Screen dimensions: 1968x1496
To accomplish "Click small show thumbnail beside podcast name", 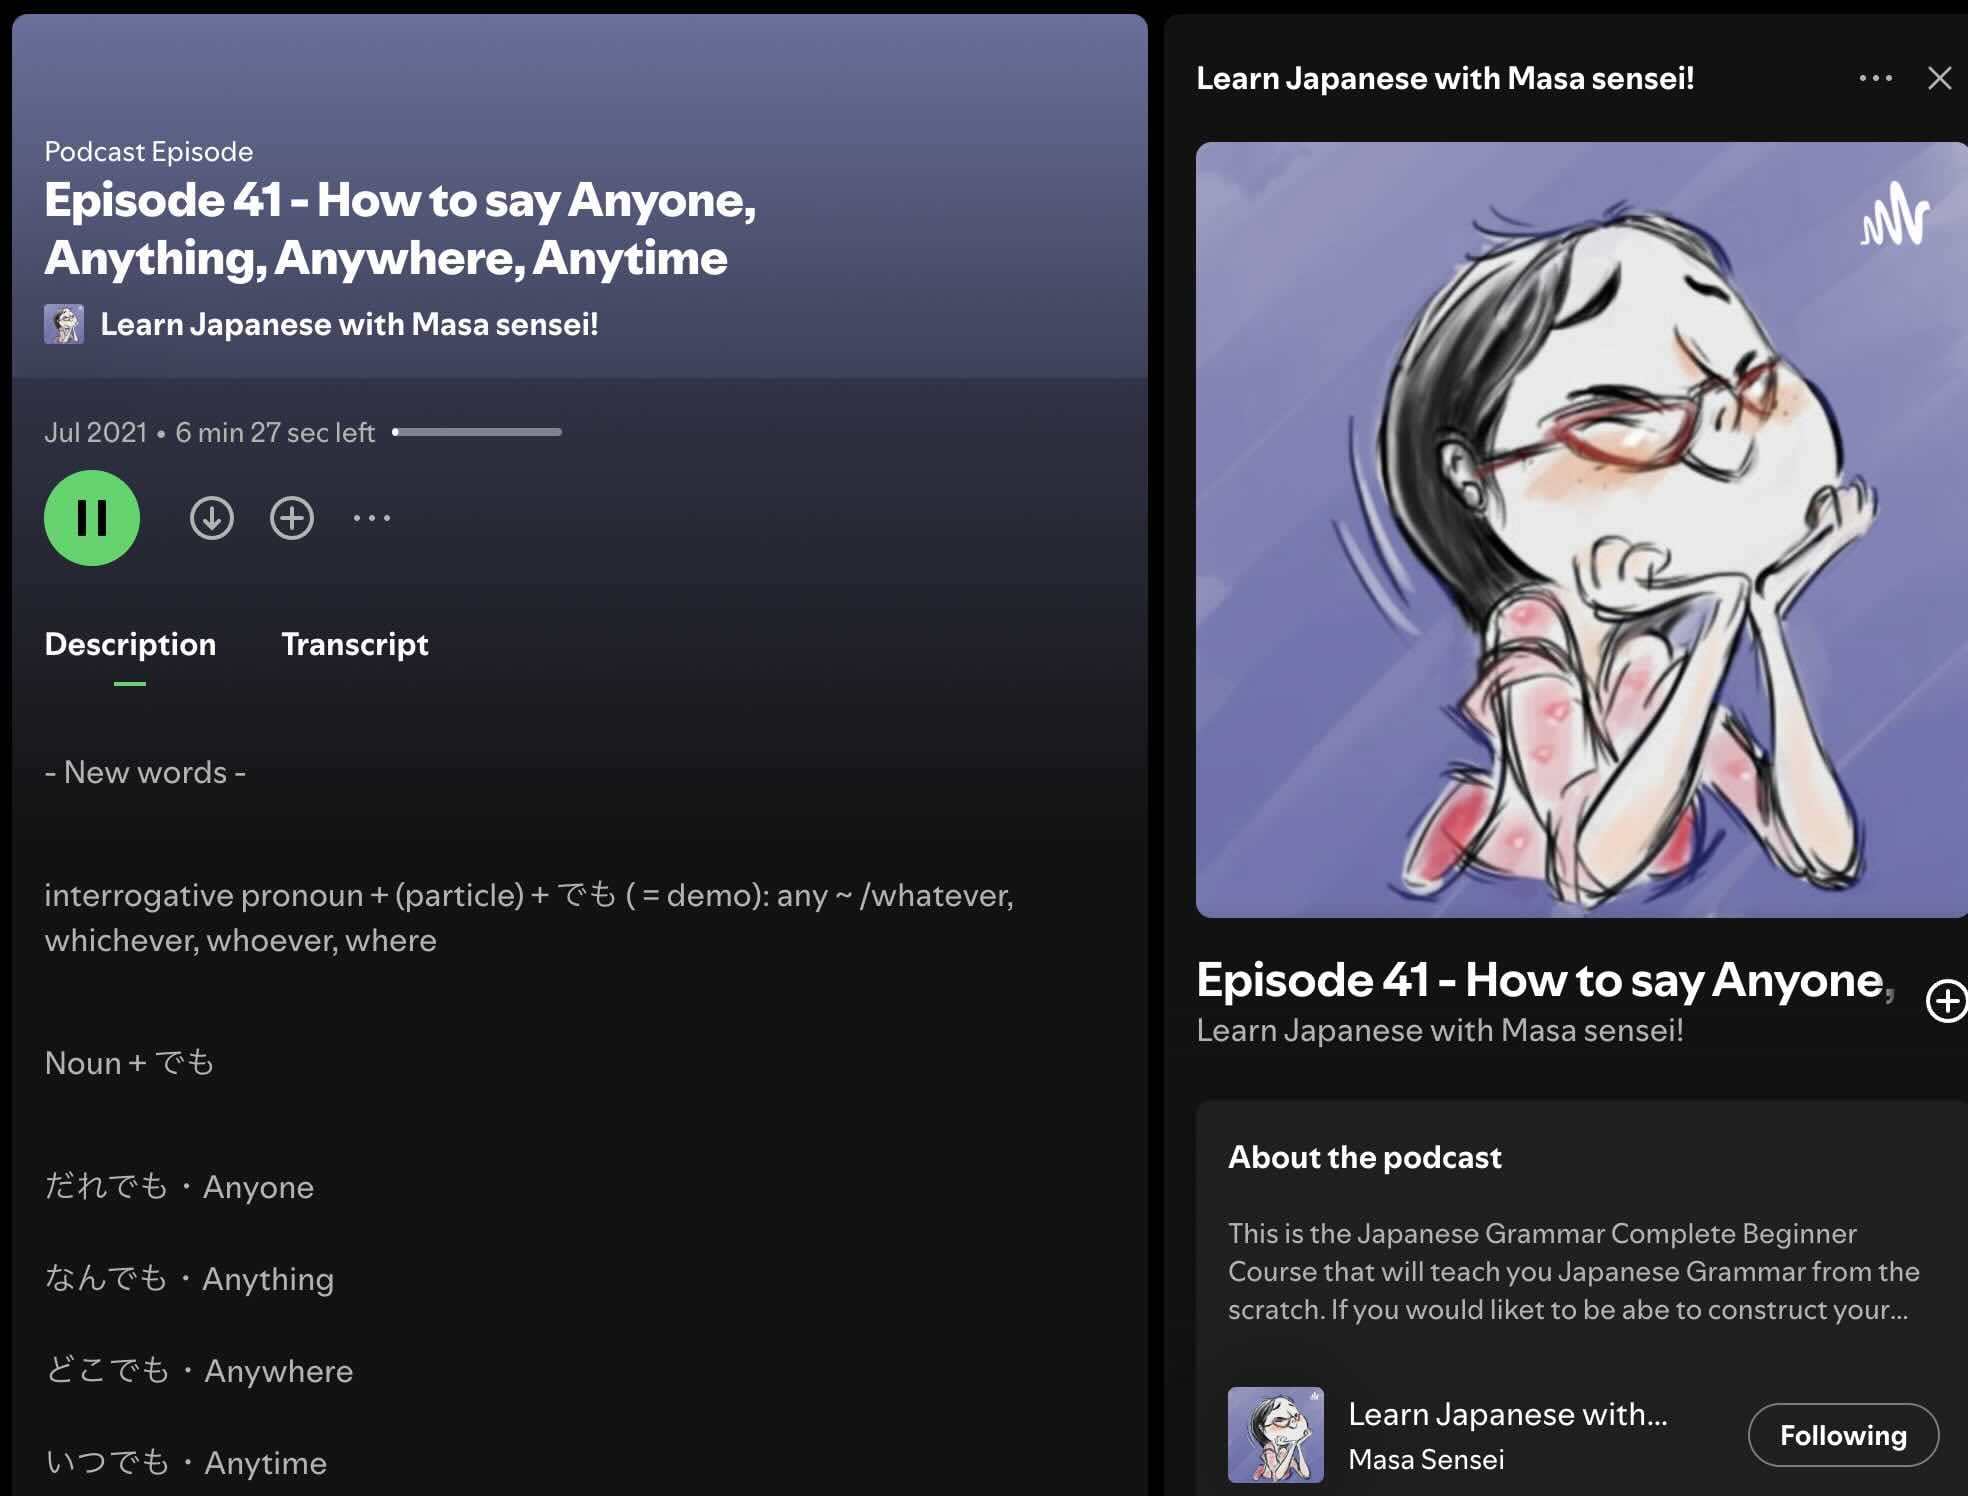I will coord(64,324).
